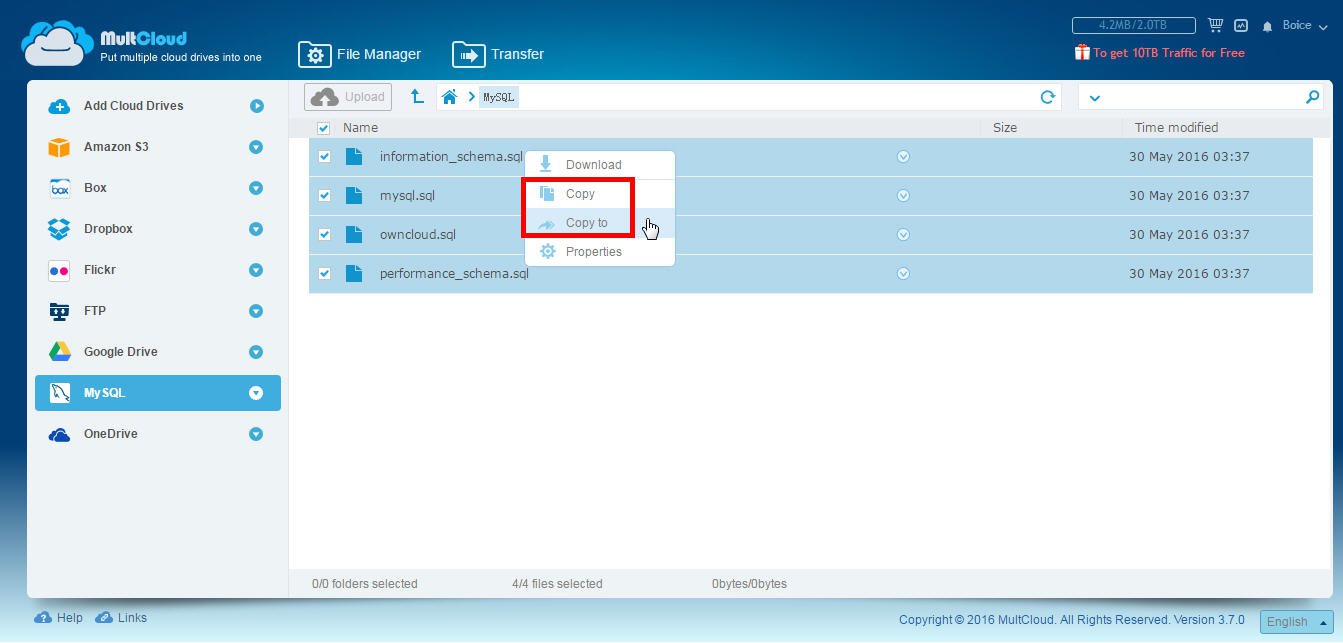The width and height of the screenshot is (1343, 643).
Task: Uncheck the owncloud.sql file checkbox
Action: pyautogui.click(x=324, y=235)
